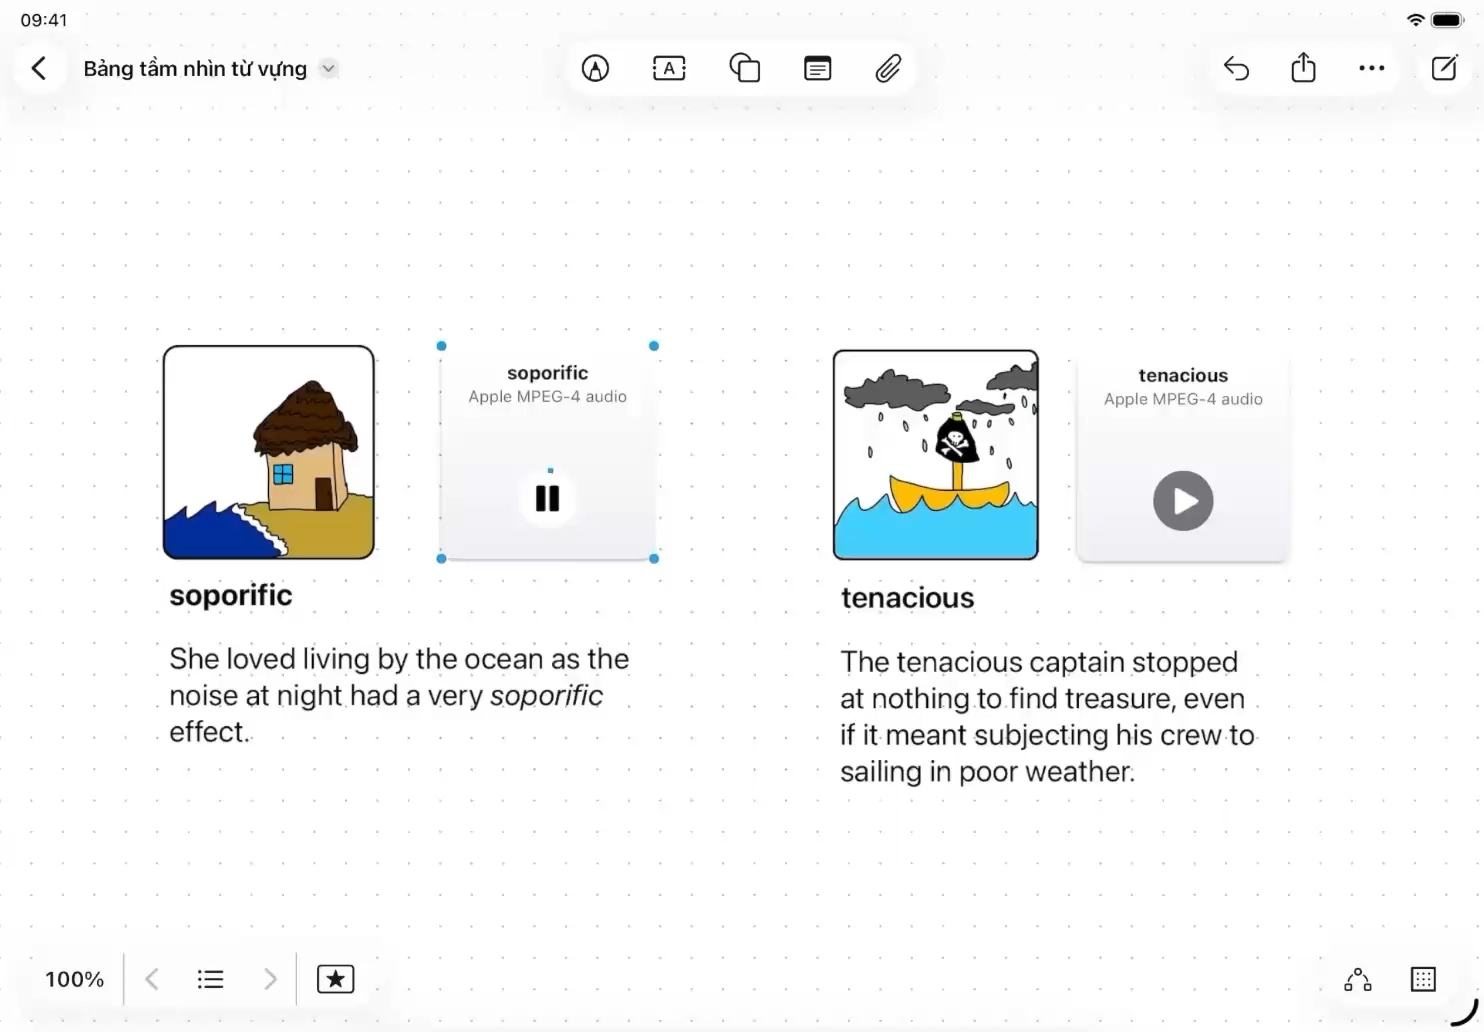Select the pen drawing tool
1484x1032 pixels.
pyautogui.click(x=595, y=68)
